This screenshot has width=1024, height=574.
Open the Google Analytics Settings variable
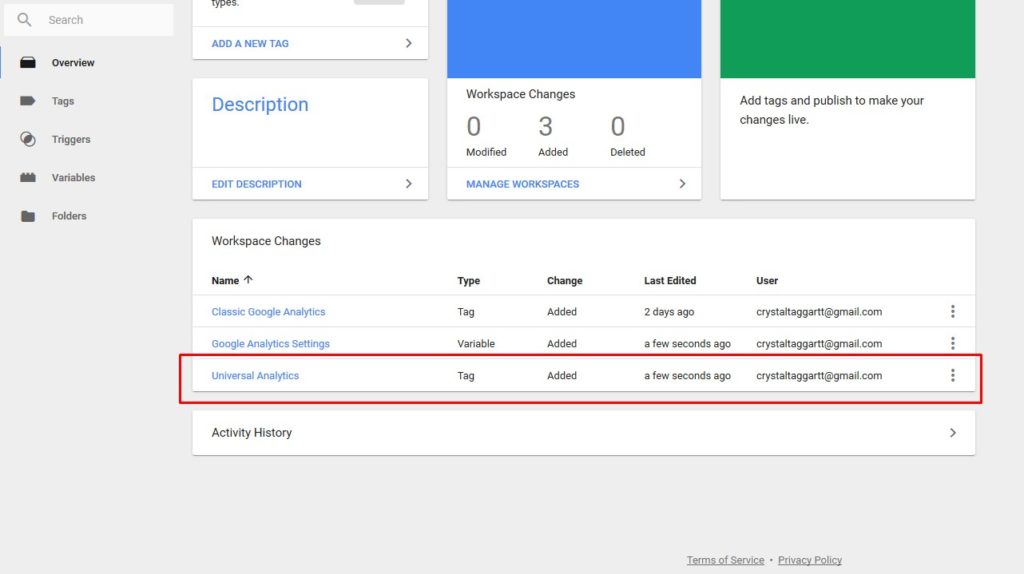point(270,344)
